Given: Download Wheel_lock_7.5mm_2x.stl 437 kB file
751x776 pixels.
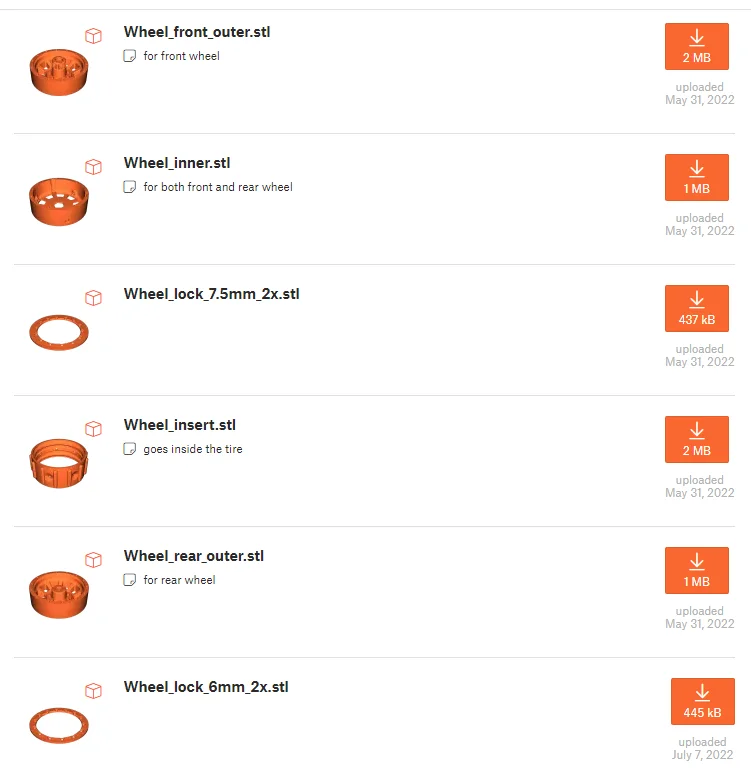Looking at the screenshot, I should click(696, 309).
